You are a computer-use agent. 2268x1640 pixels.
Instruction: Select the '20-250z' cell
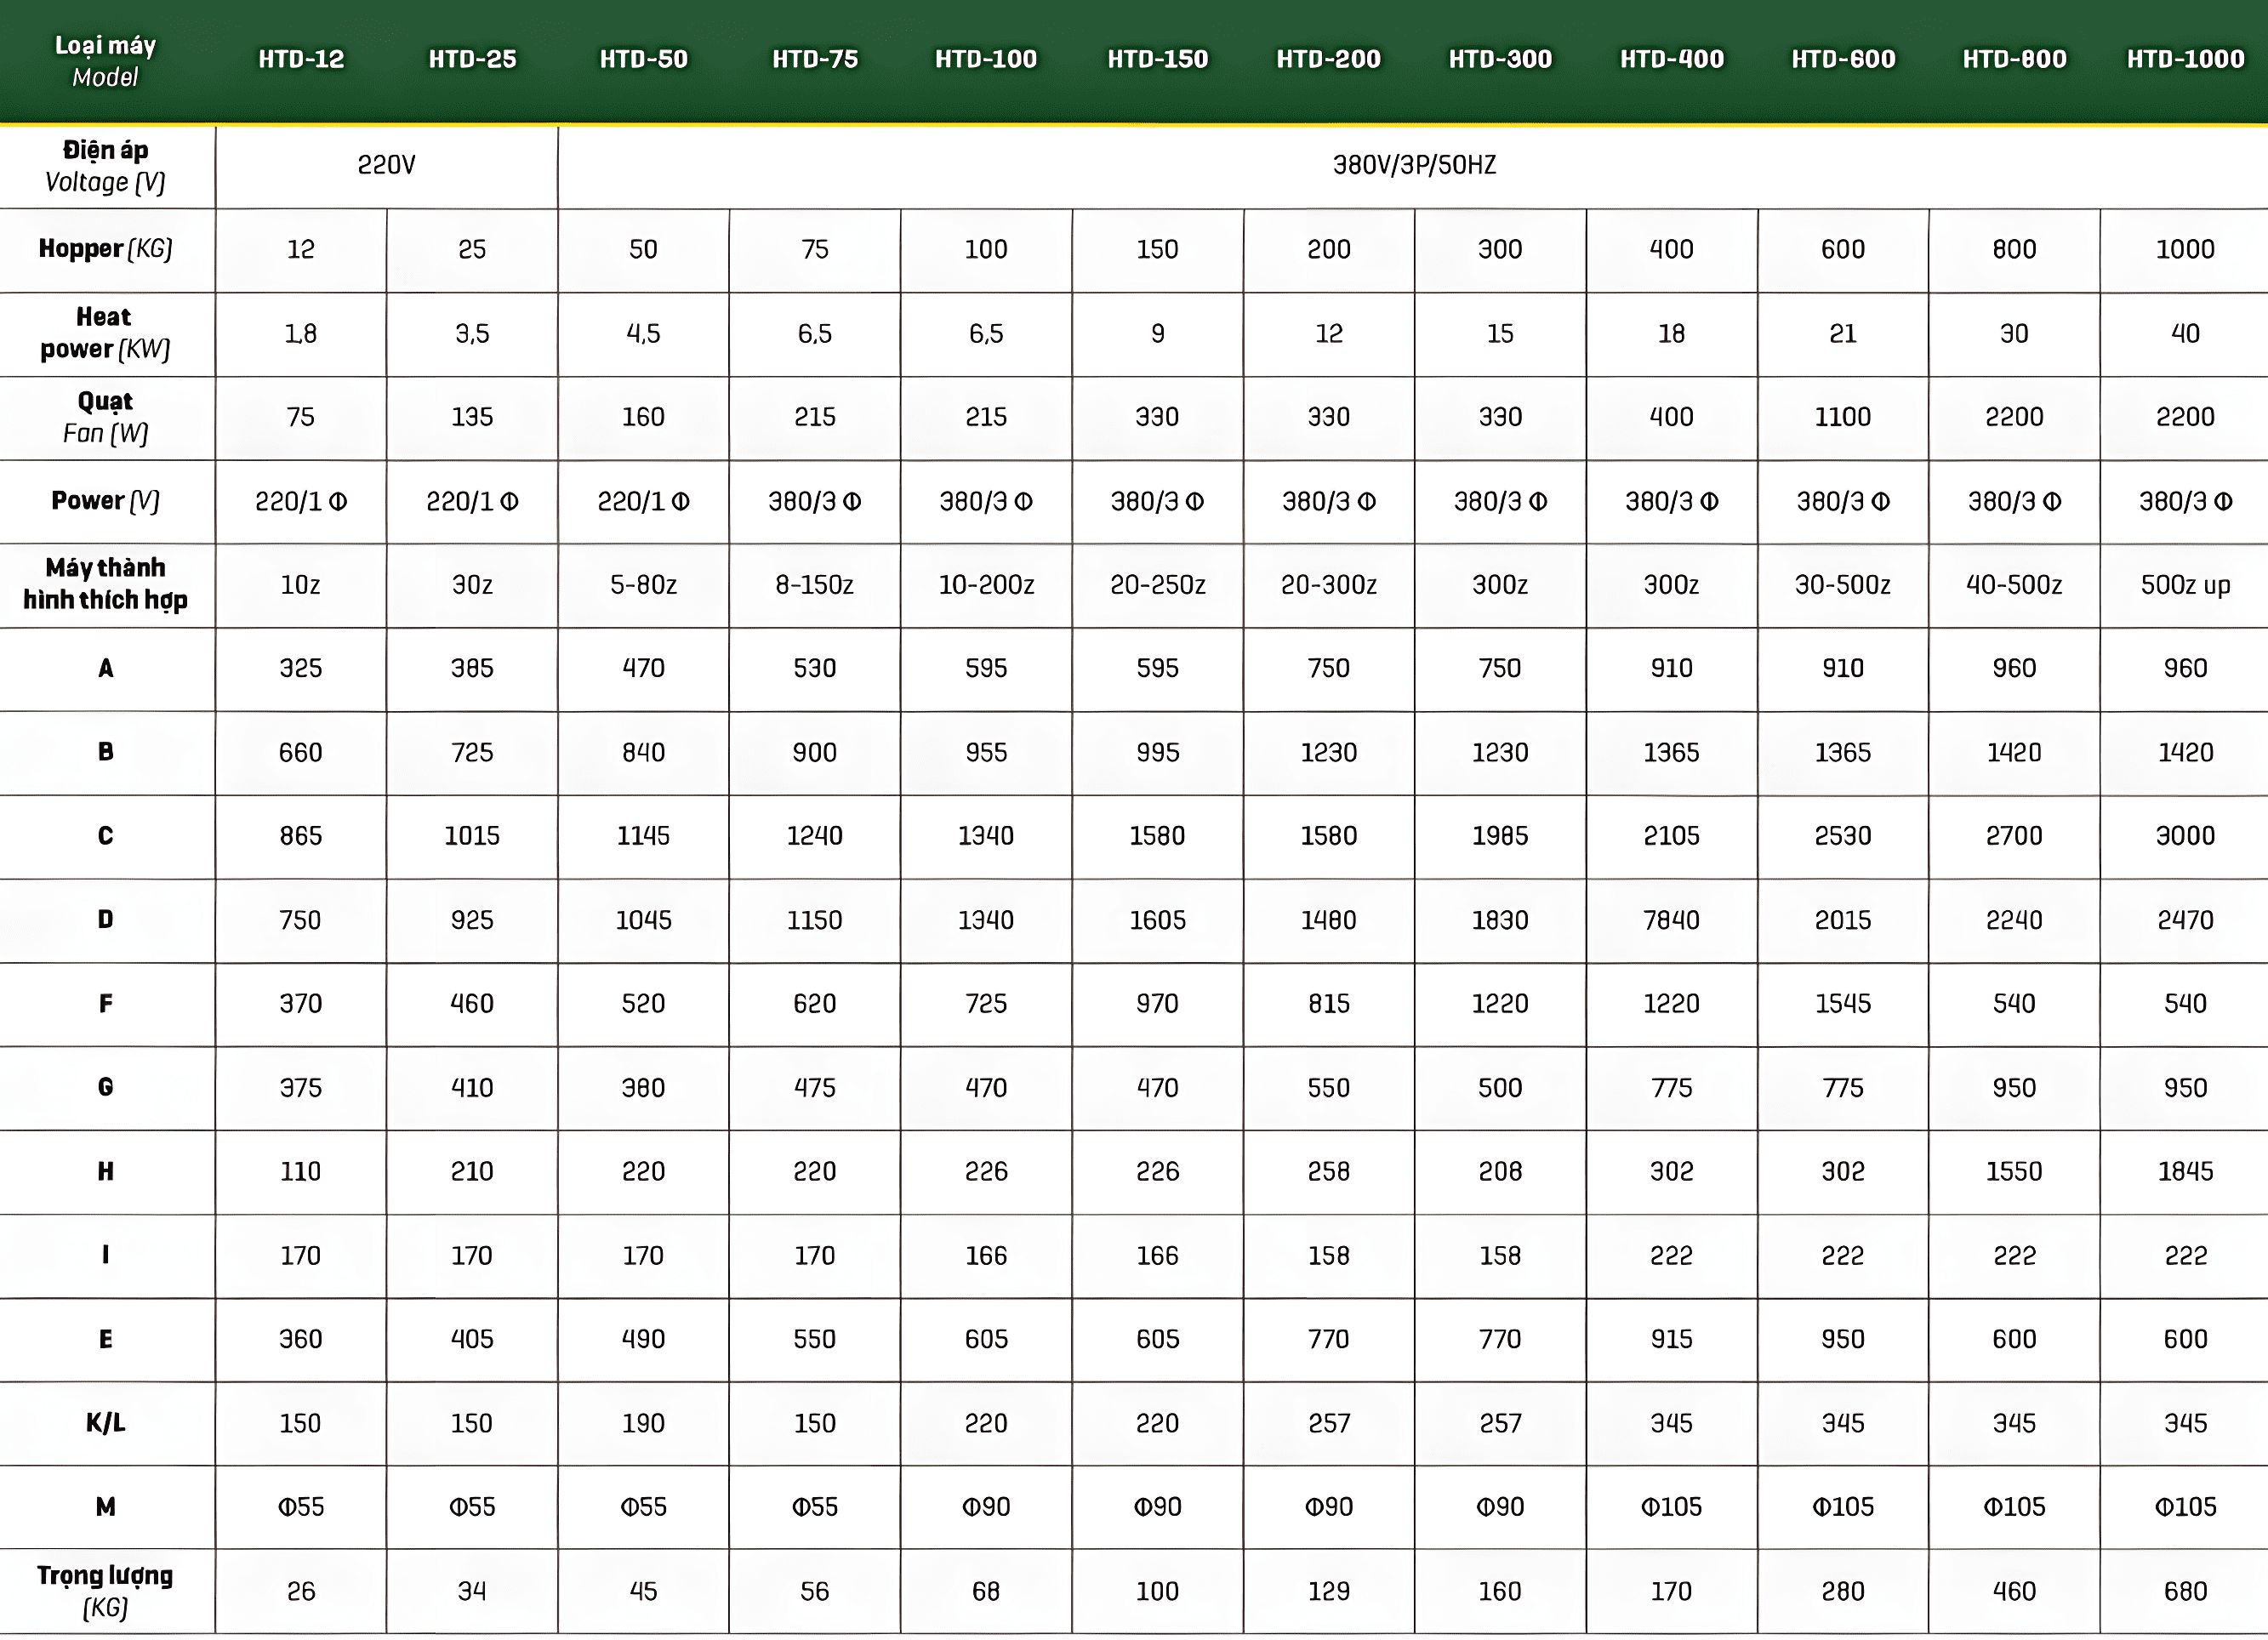[1158, 585]
